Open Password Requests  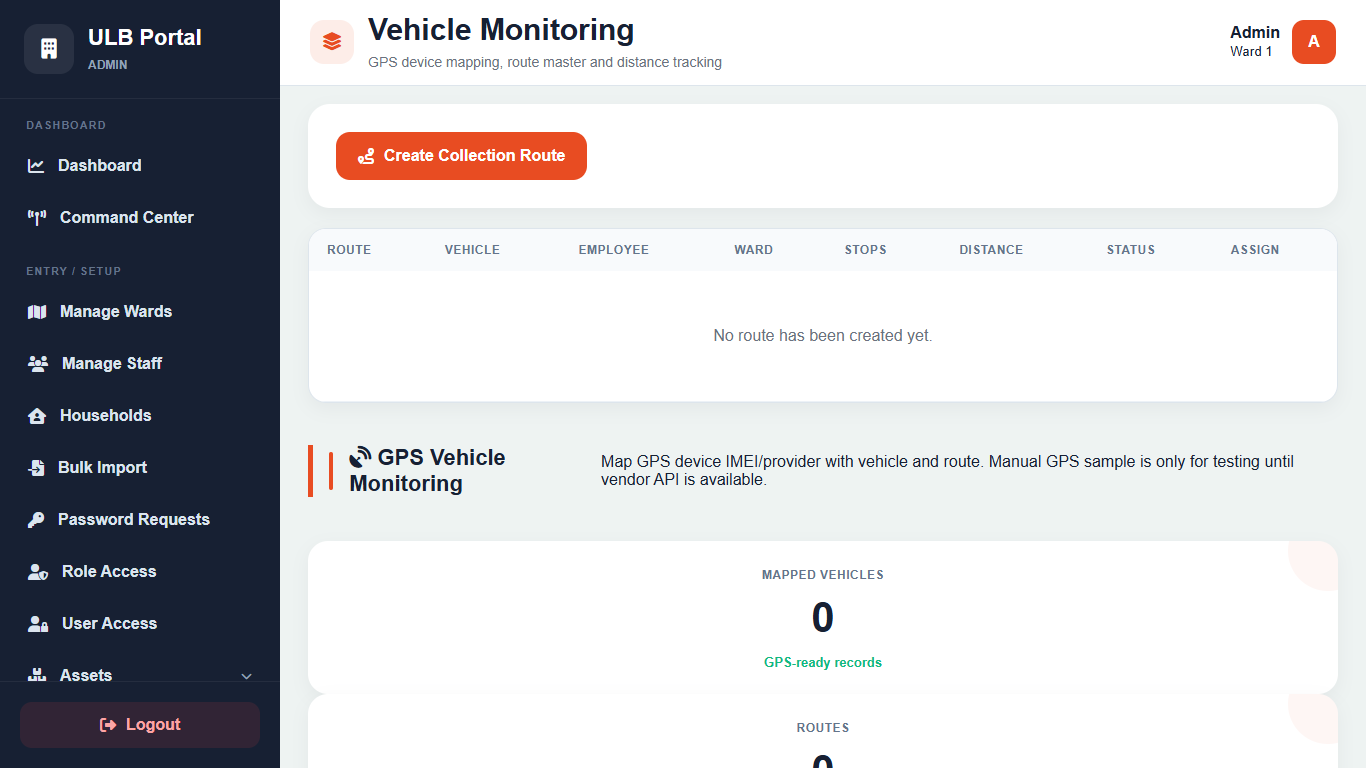(x=140, y=520)
